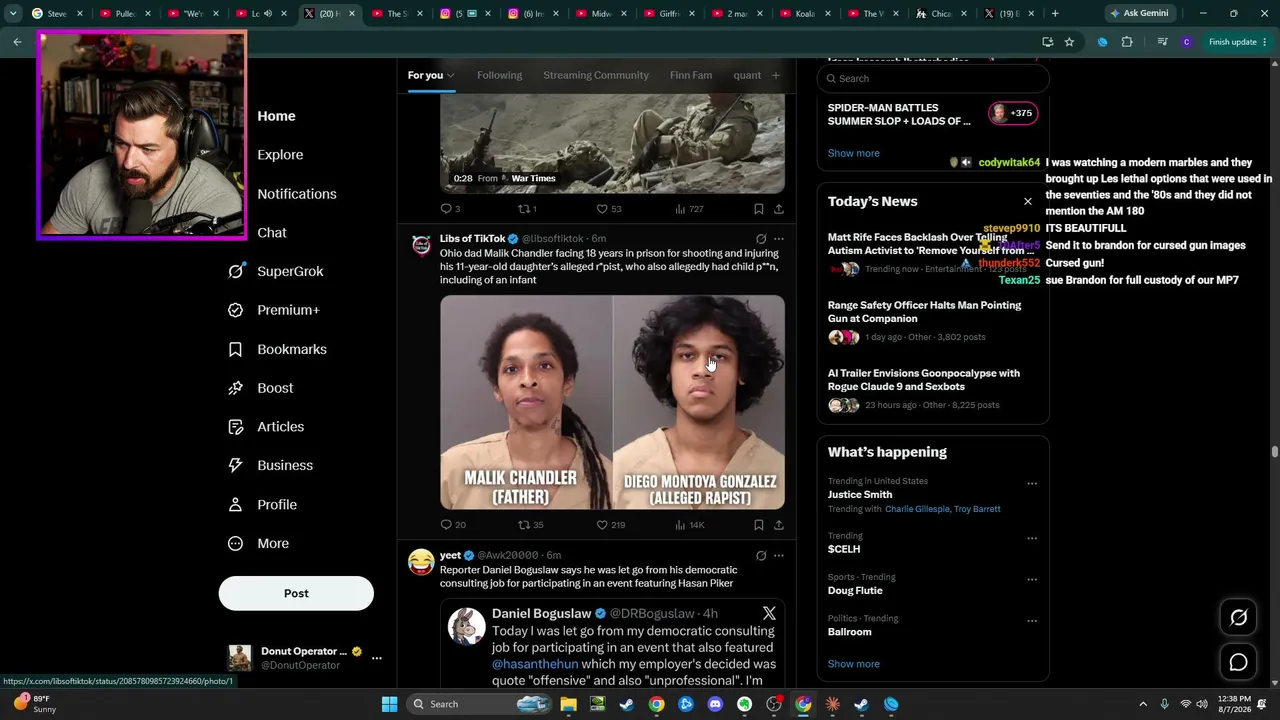Image resolution: width=1280 pixels, height=720 pixels.
Task: Open options for Justice Smith trend
Action: (1032, 484)
